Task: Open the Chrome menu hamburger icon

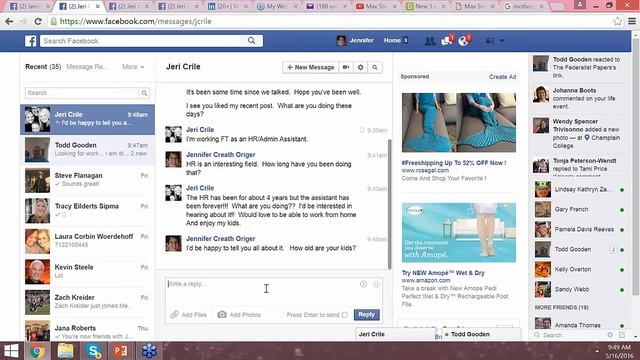Action: (631, 21)
